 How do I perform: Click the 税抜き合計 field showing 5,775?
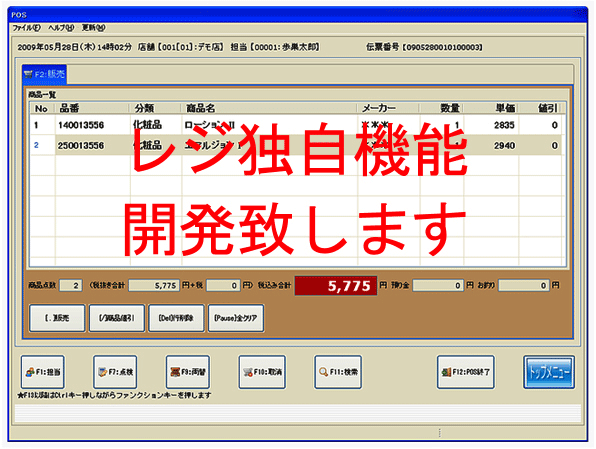click(154, 286)
